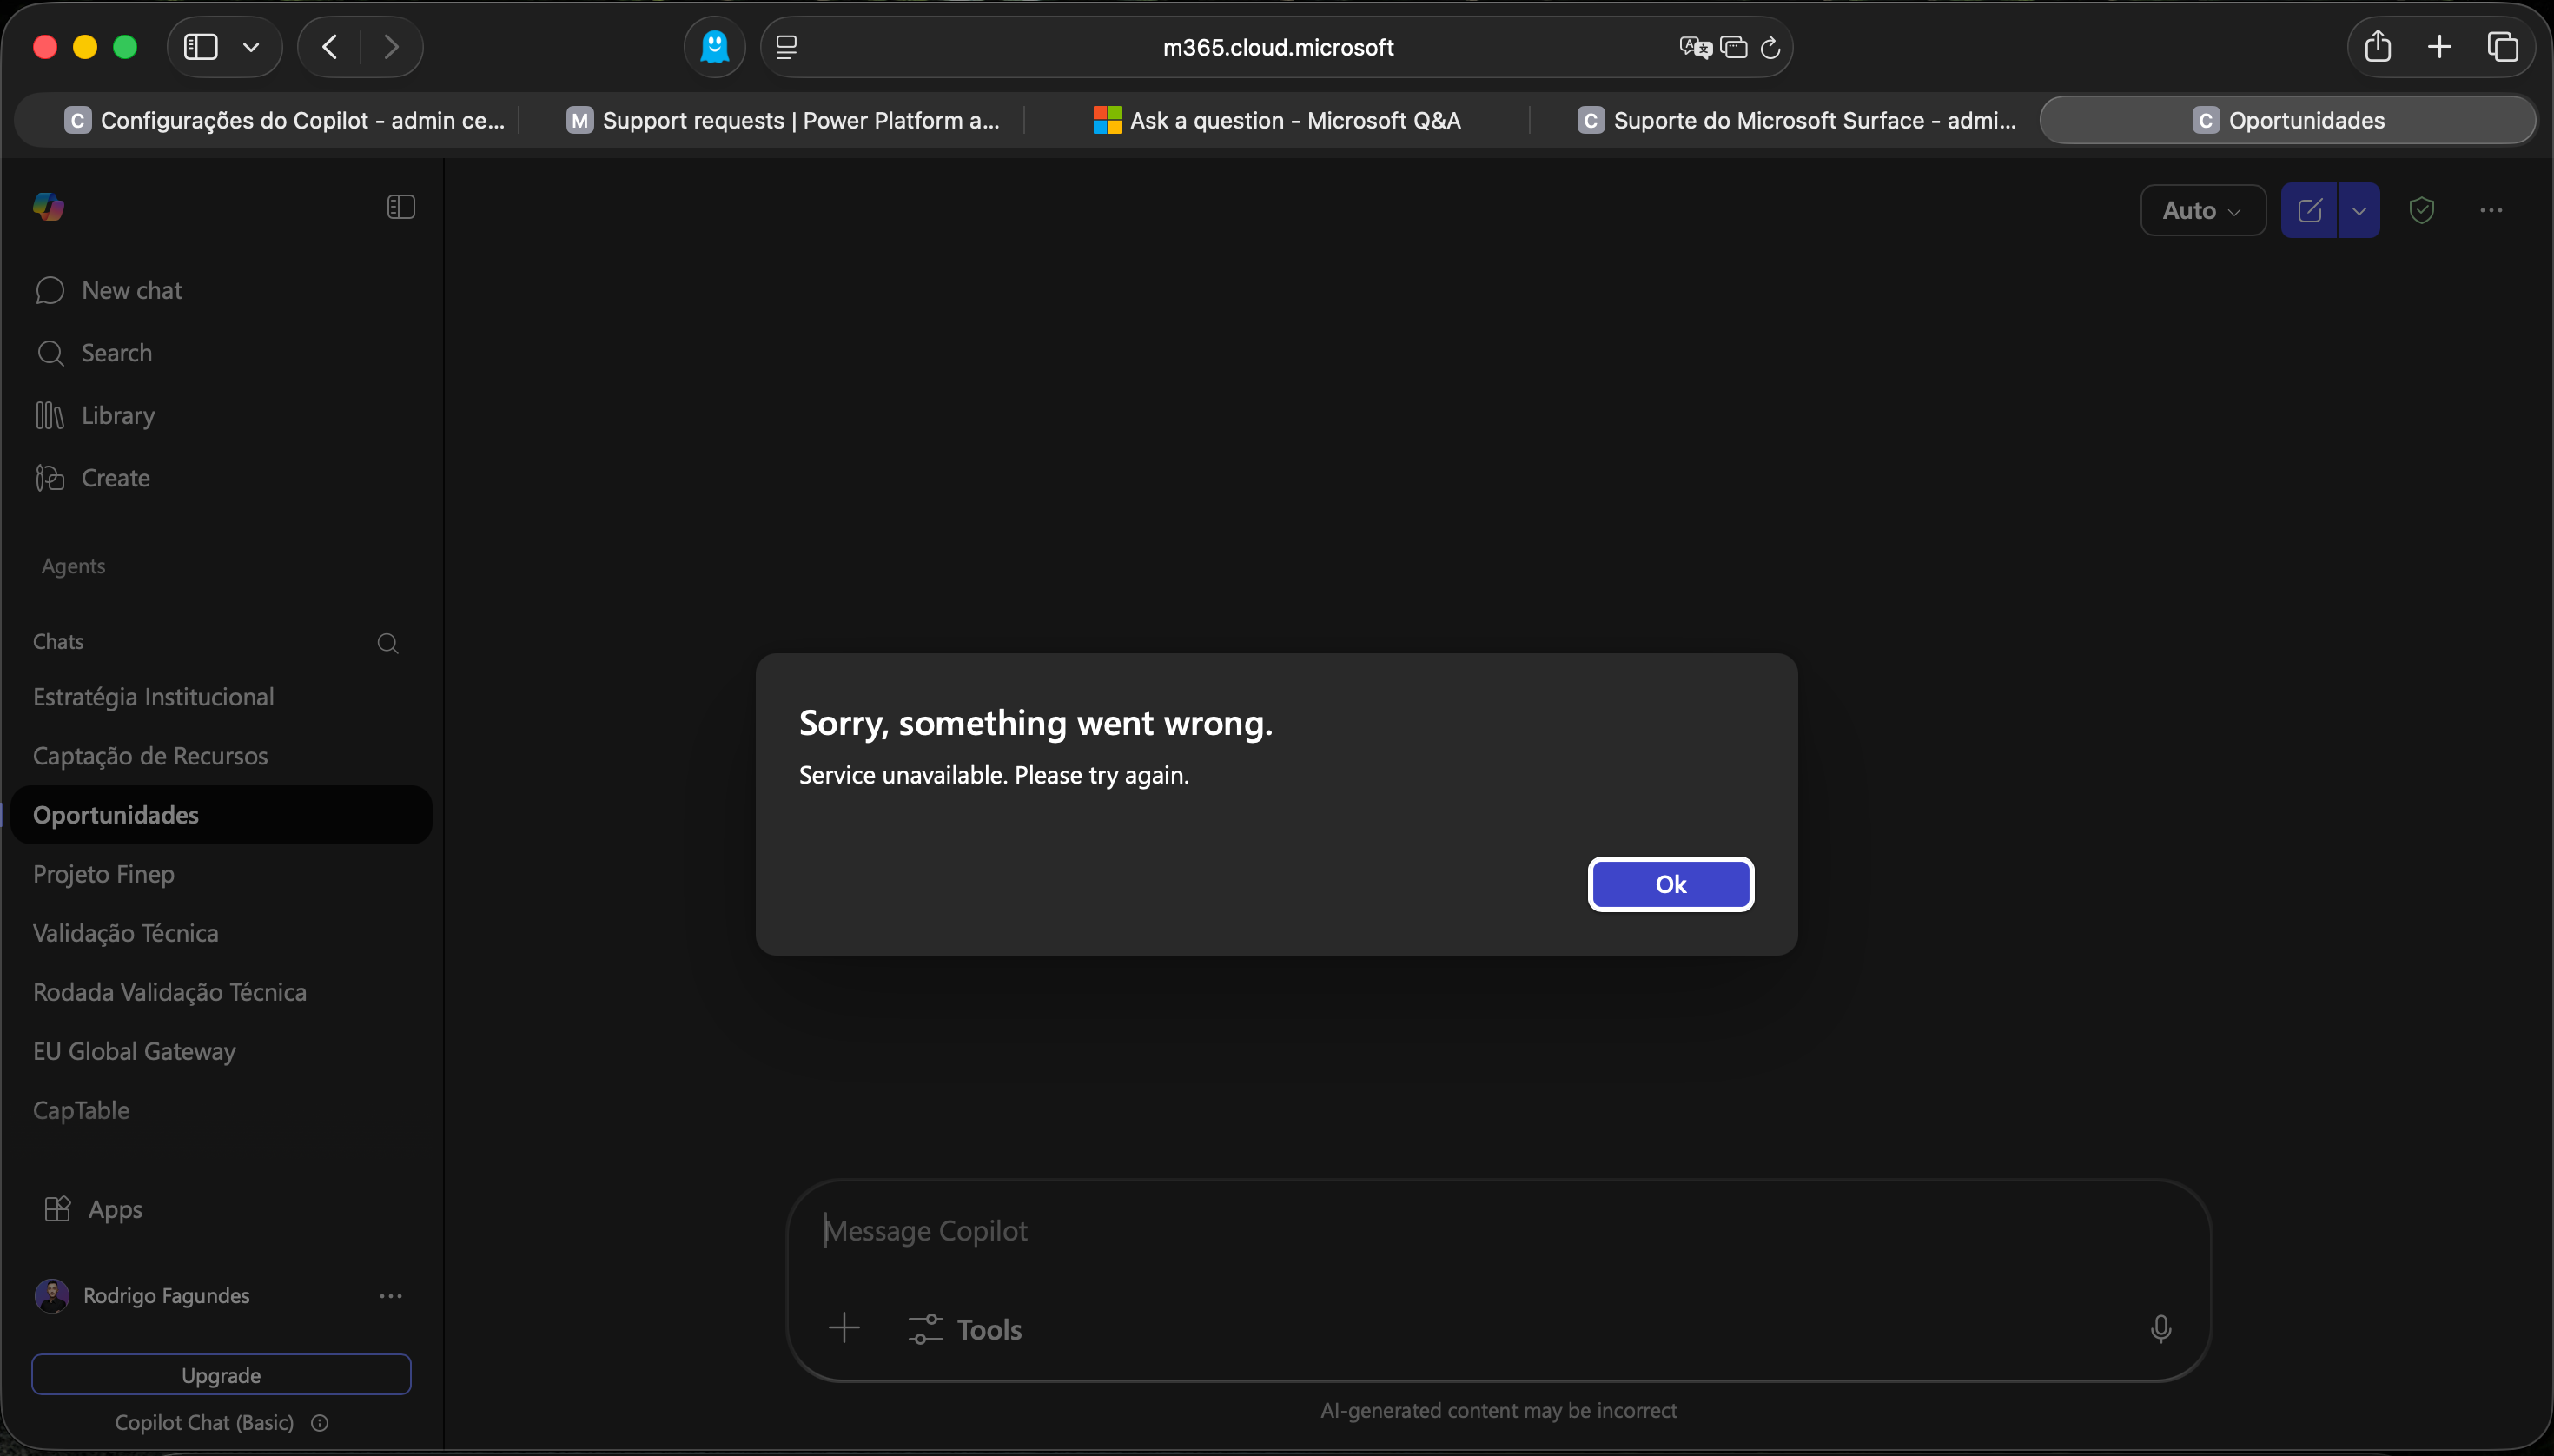Collapse the sidebar using the panel toggle
Screen dimensions: 2554x1456
tap(400, 207)
